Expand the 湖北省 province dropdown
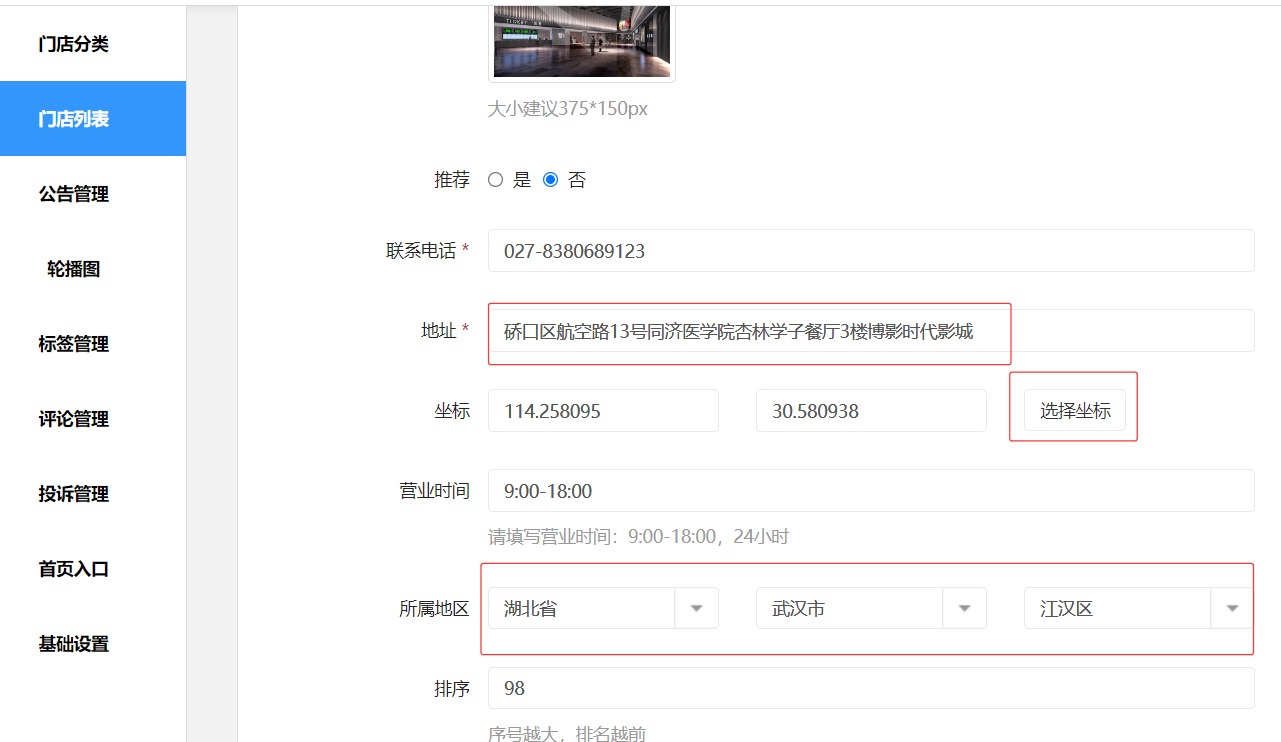The image size is (1281, 742). coord(602,608)
